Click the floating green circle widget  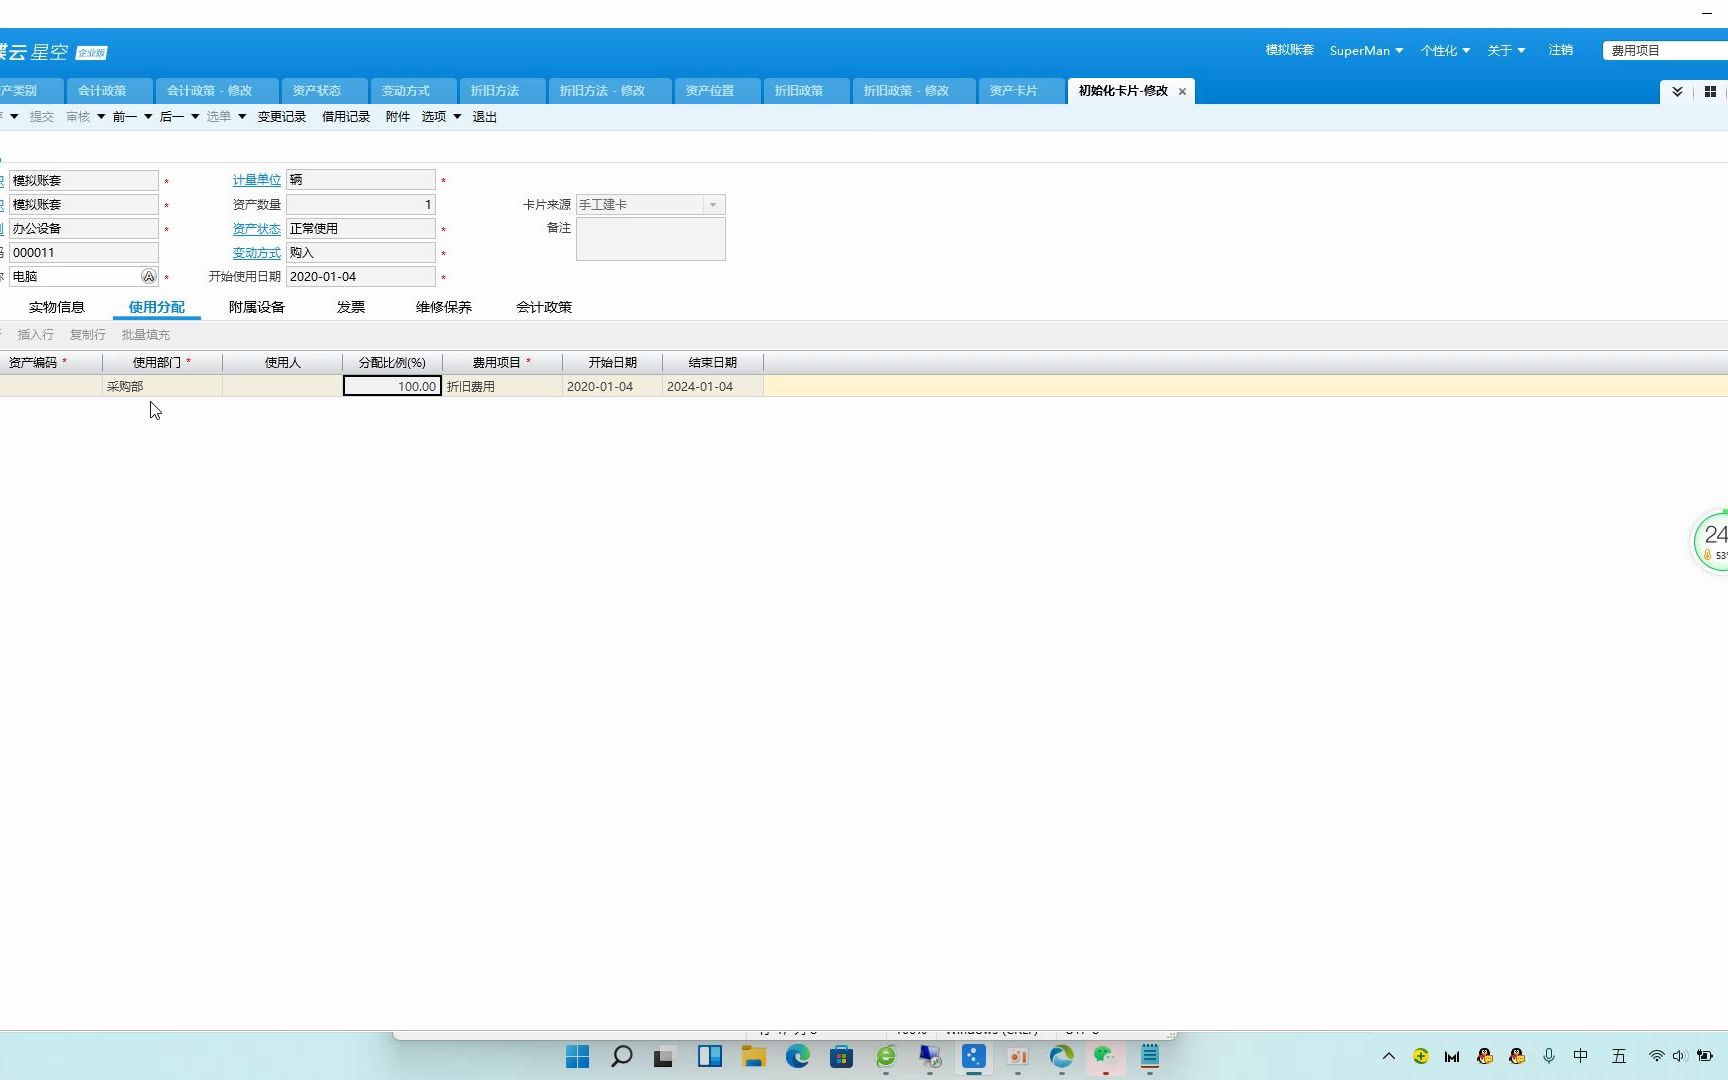pyautogui.click(x=1712, y=541)
